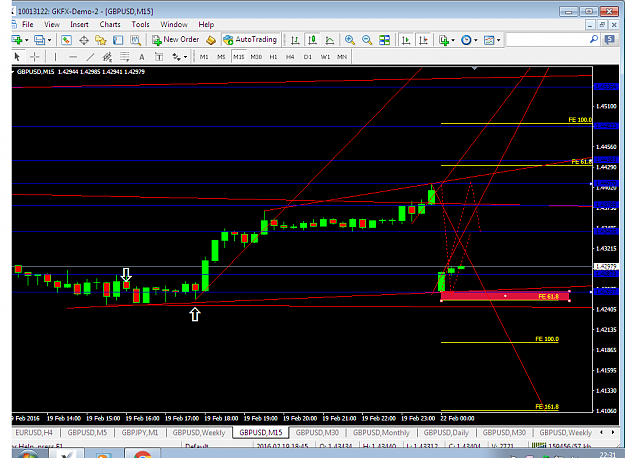The width and height of the screenshot is (625, 458).
Task: Switch timeframe to D1
Action: click(308, 57)
